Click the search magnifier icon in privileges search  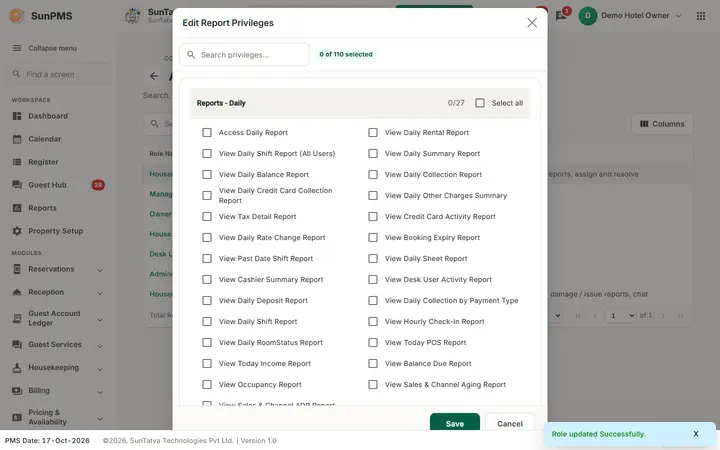tap(191, 55)
